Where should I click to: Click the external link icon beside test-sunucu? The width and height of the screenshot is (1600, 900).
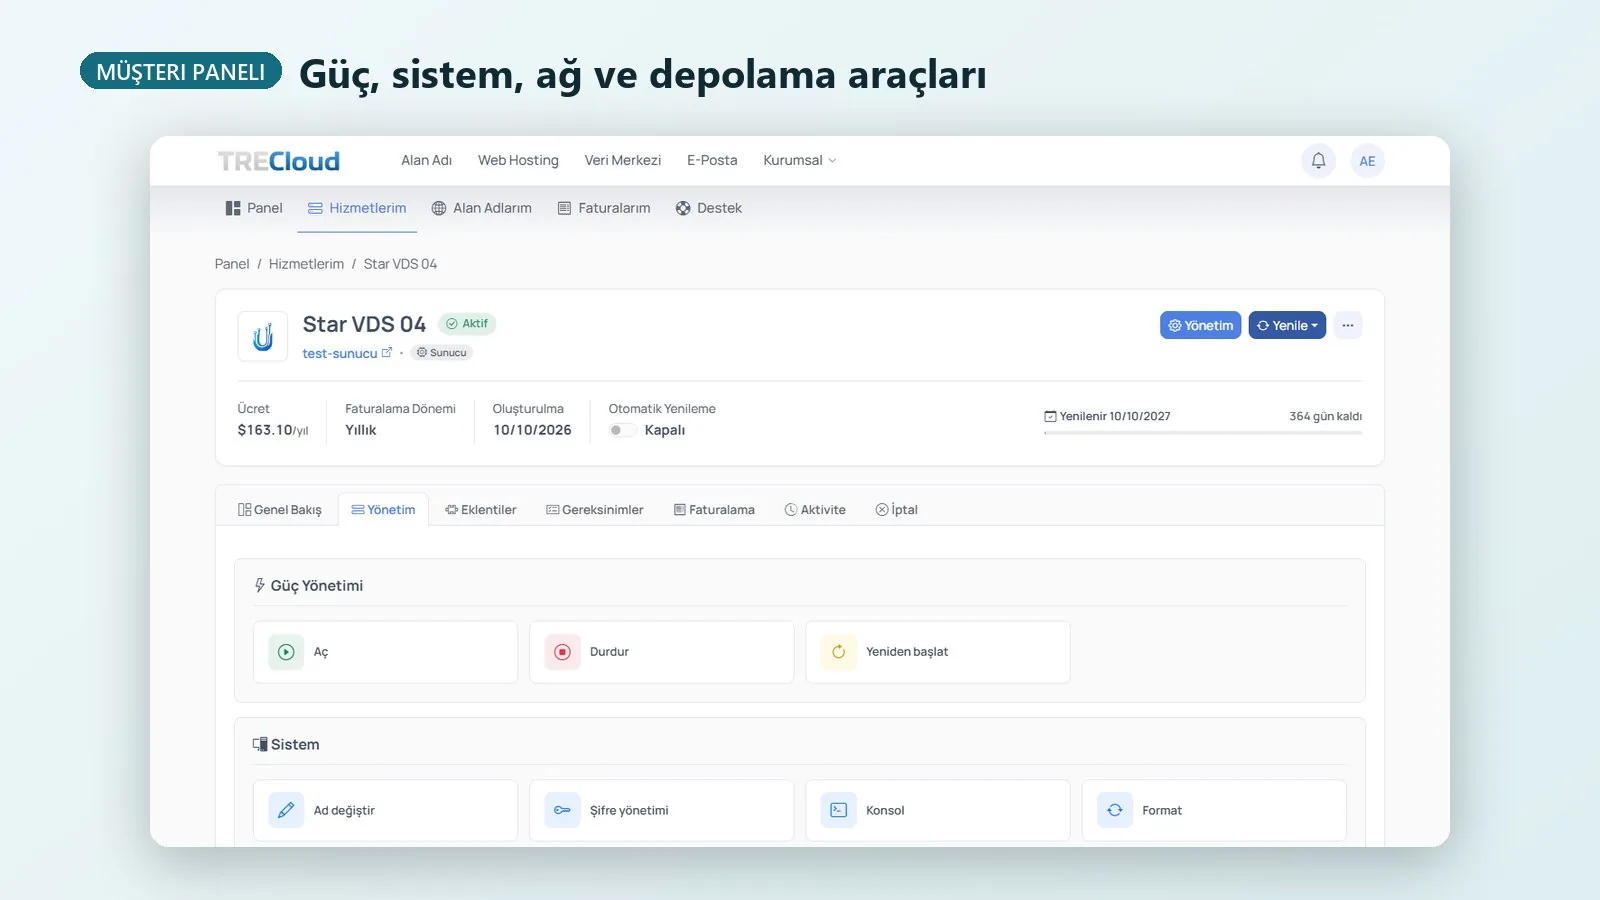click(387, 352)
